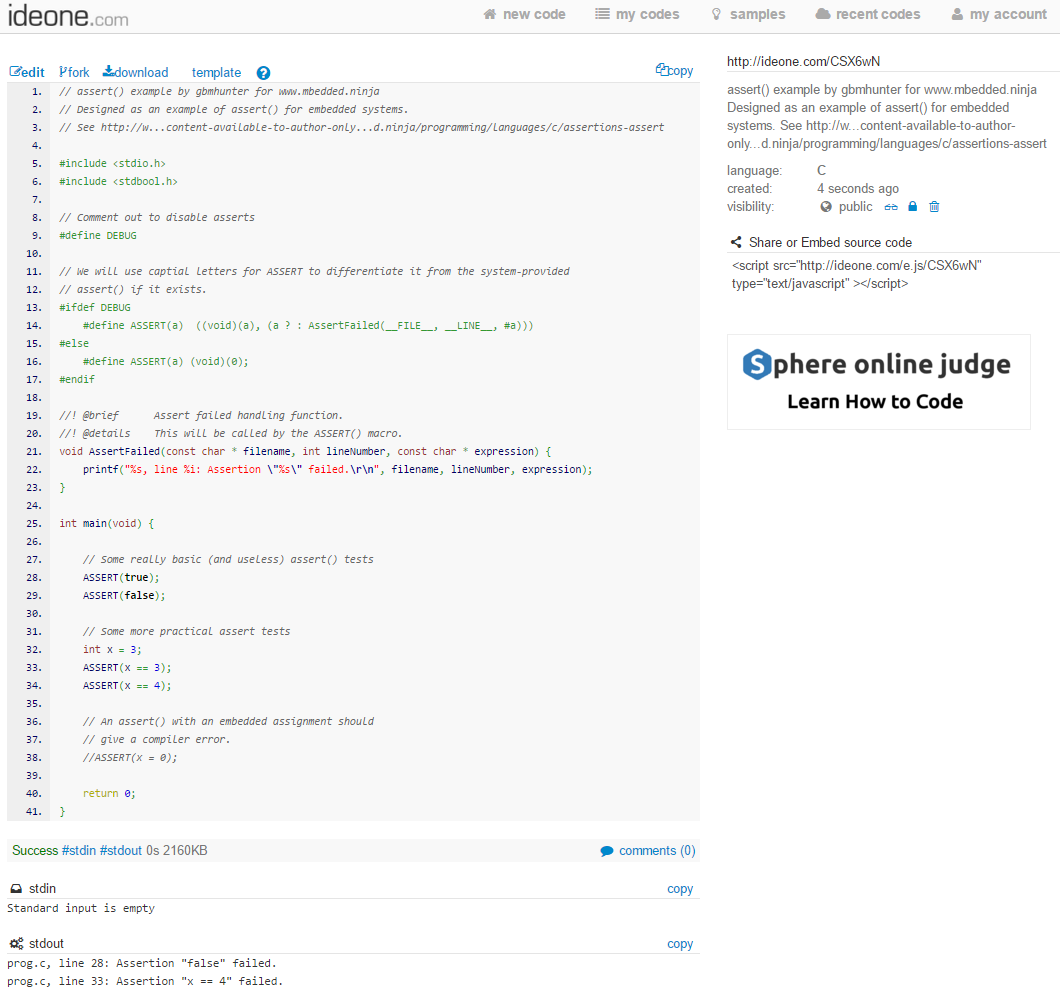Open the template help question mark icon

[x=262, y=72]
